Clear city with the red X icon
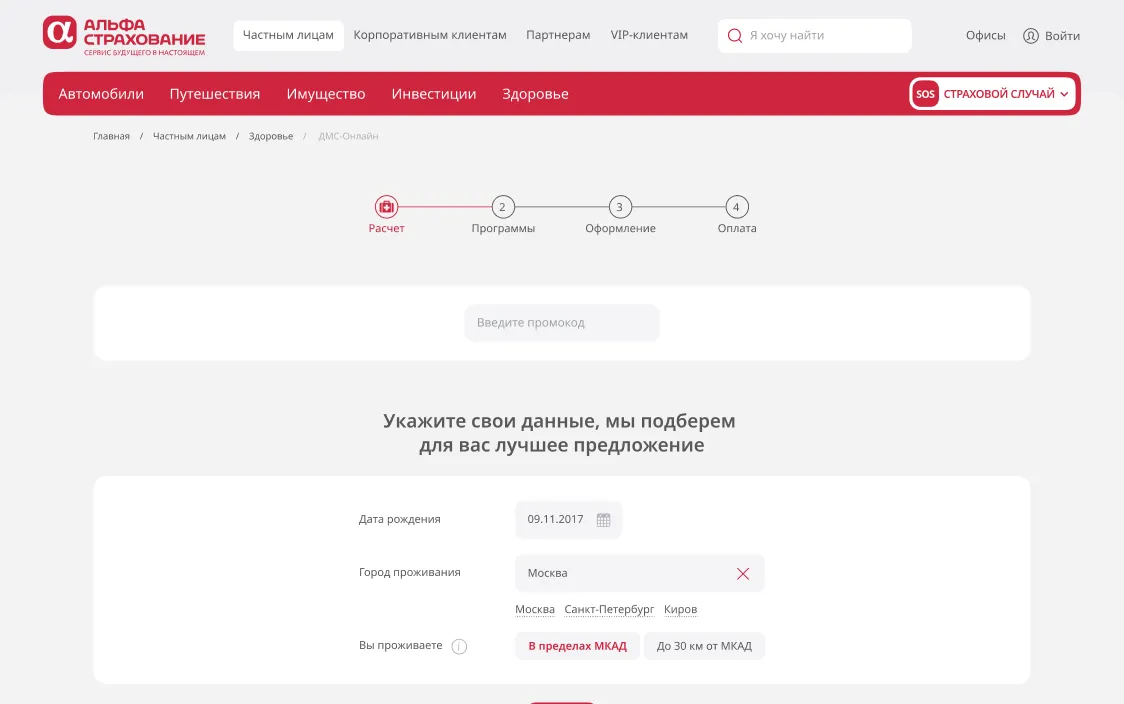Viewport: 1124px width, 704px height. 743,574
